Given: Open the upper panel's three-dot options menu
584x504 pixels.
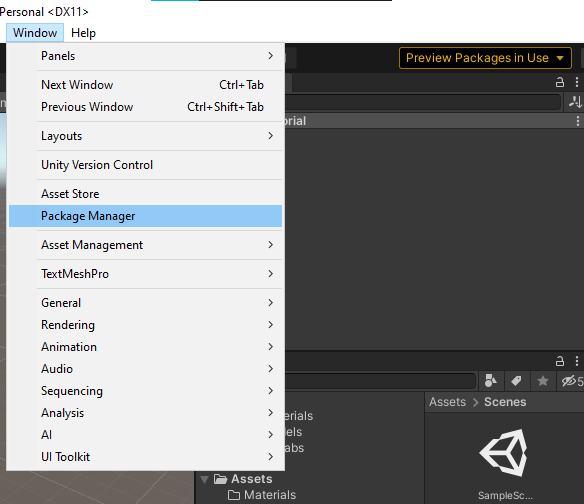Looking at the screenshot, I should click(x=577, y=82).
